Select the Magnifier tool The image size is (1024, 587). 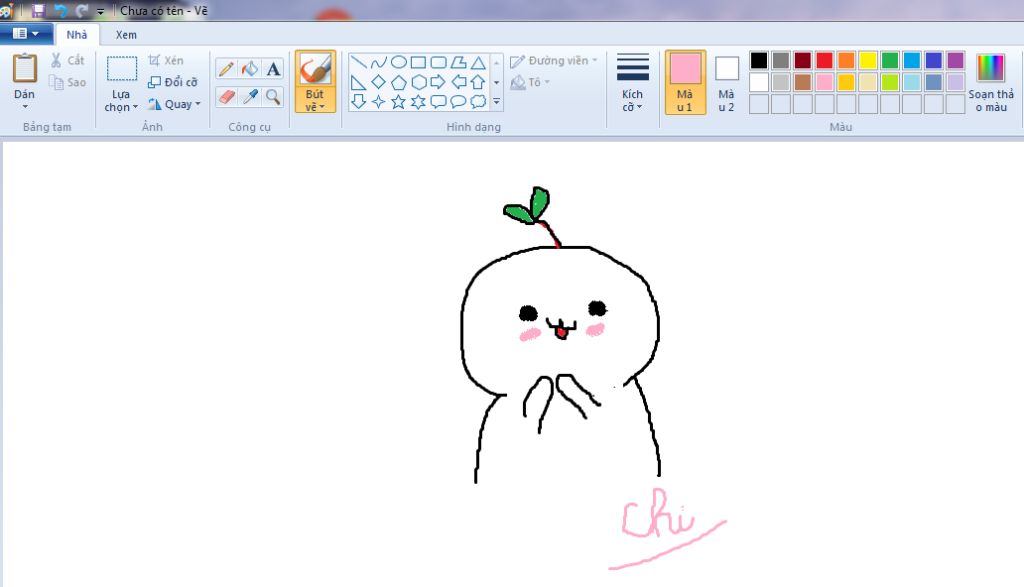pos(273,97)
